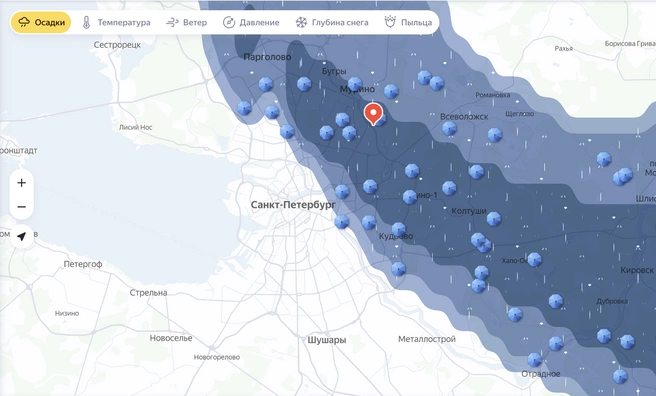Click the Отрадное map label
Screen dimensions: 656x396
(541, 374)
